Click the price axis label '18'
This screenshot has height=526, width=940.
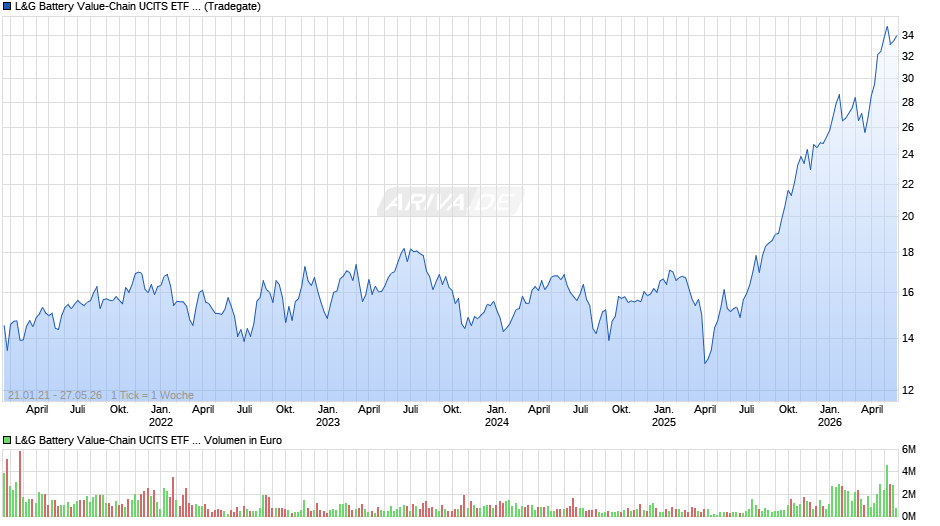click(x=908, y=253)
